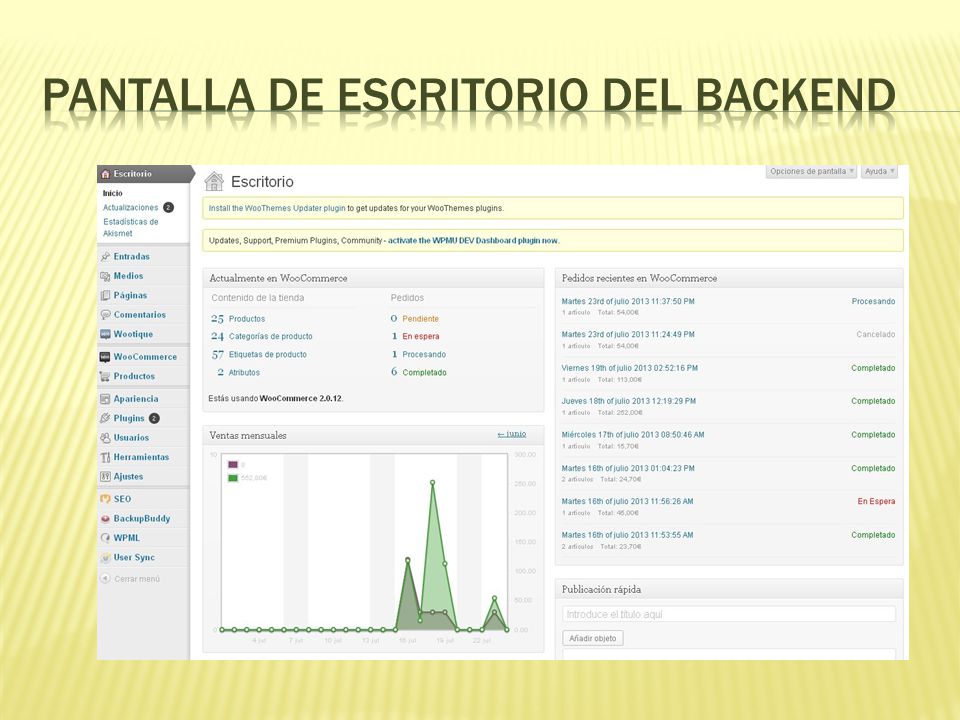Click the purple legend swatch in sales chart
Image resolution: width=960 pixels, height=720 pixels.
[x=233, y=465]
